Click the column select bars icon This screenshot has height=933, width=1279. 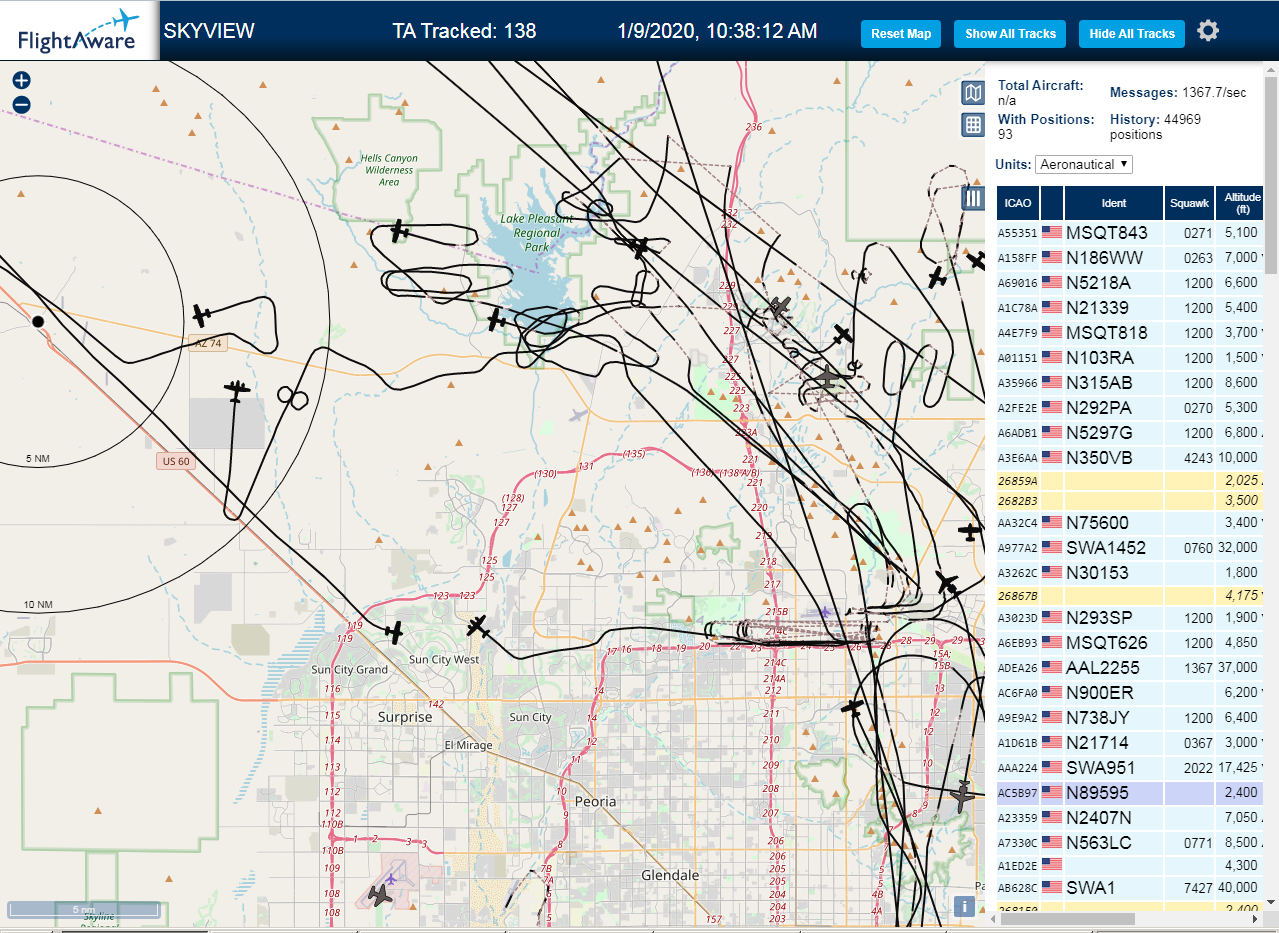(973, 198)
